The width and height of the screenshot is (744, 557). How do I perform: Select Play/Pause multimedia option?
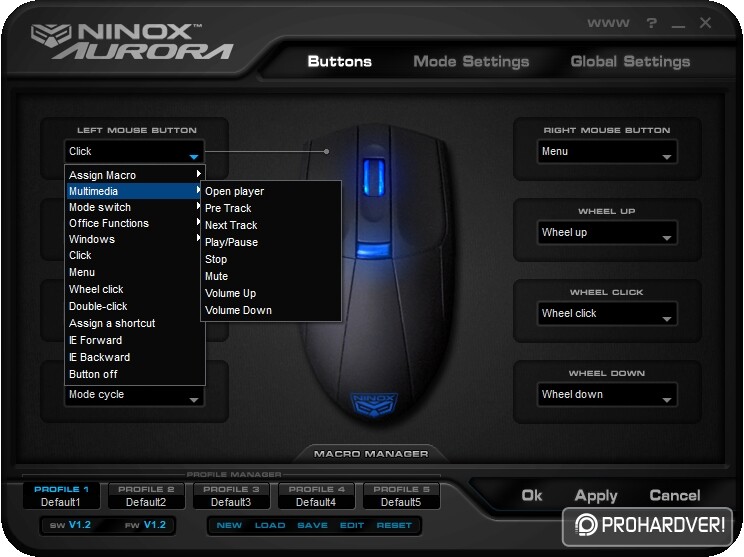[x=271, y=242]
